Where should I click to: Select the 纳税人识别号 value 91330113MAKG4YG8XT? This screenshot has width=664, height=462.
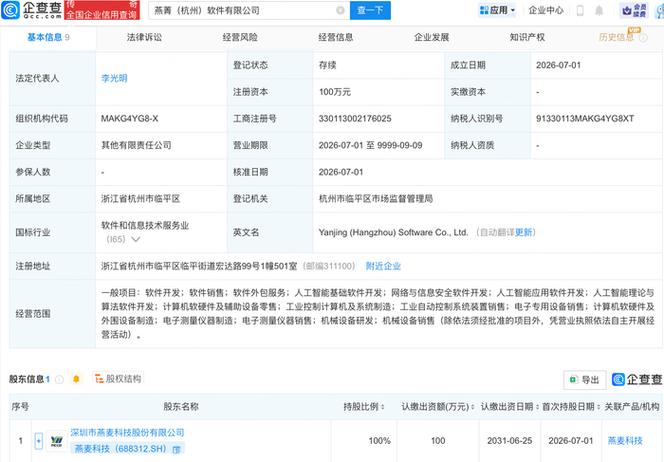click(585, 119)
